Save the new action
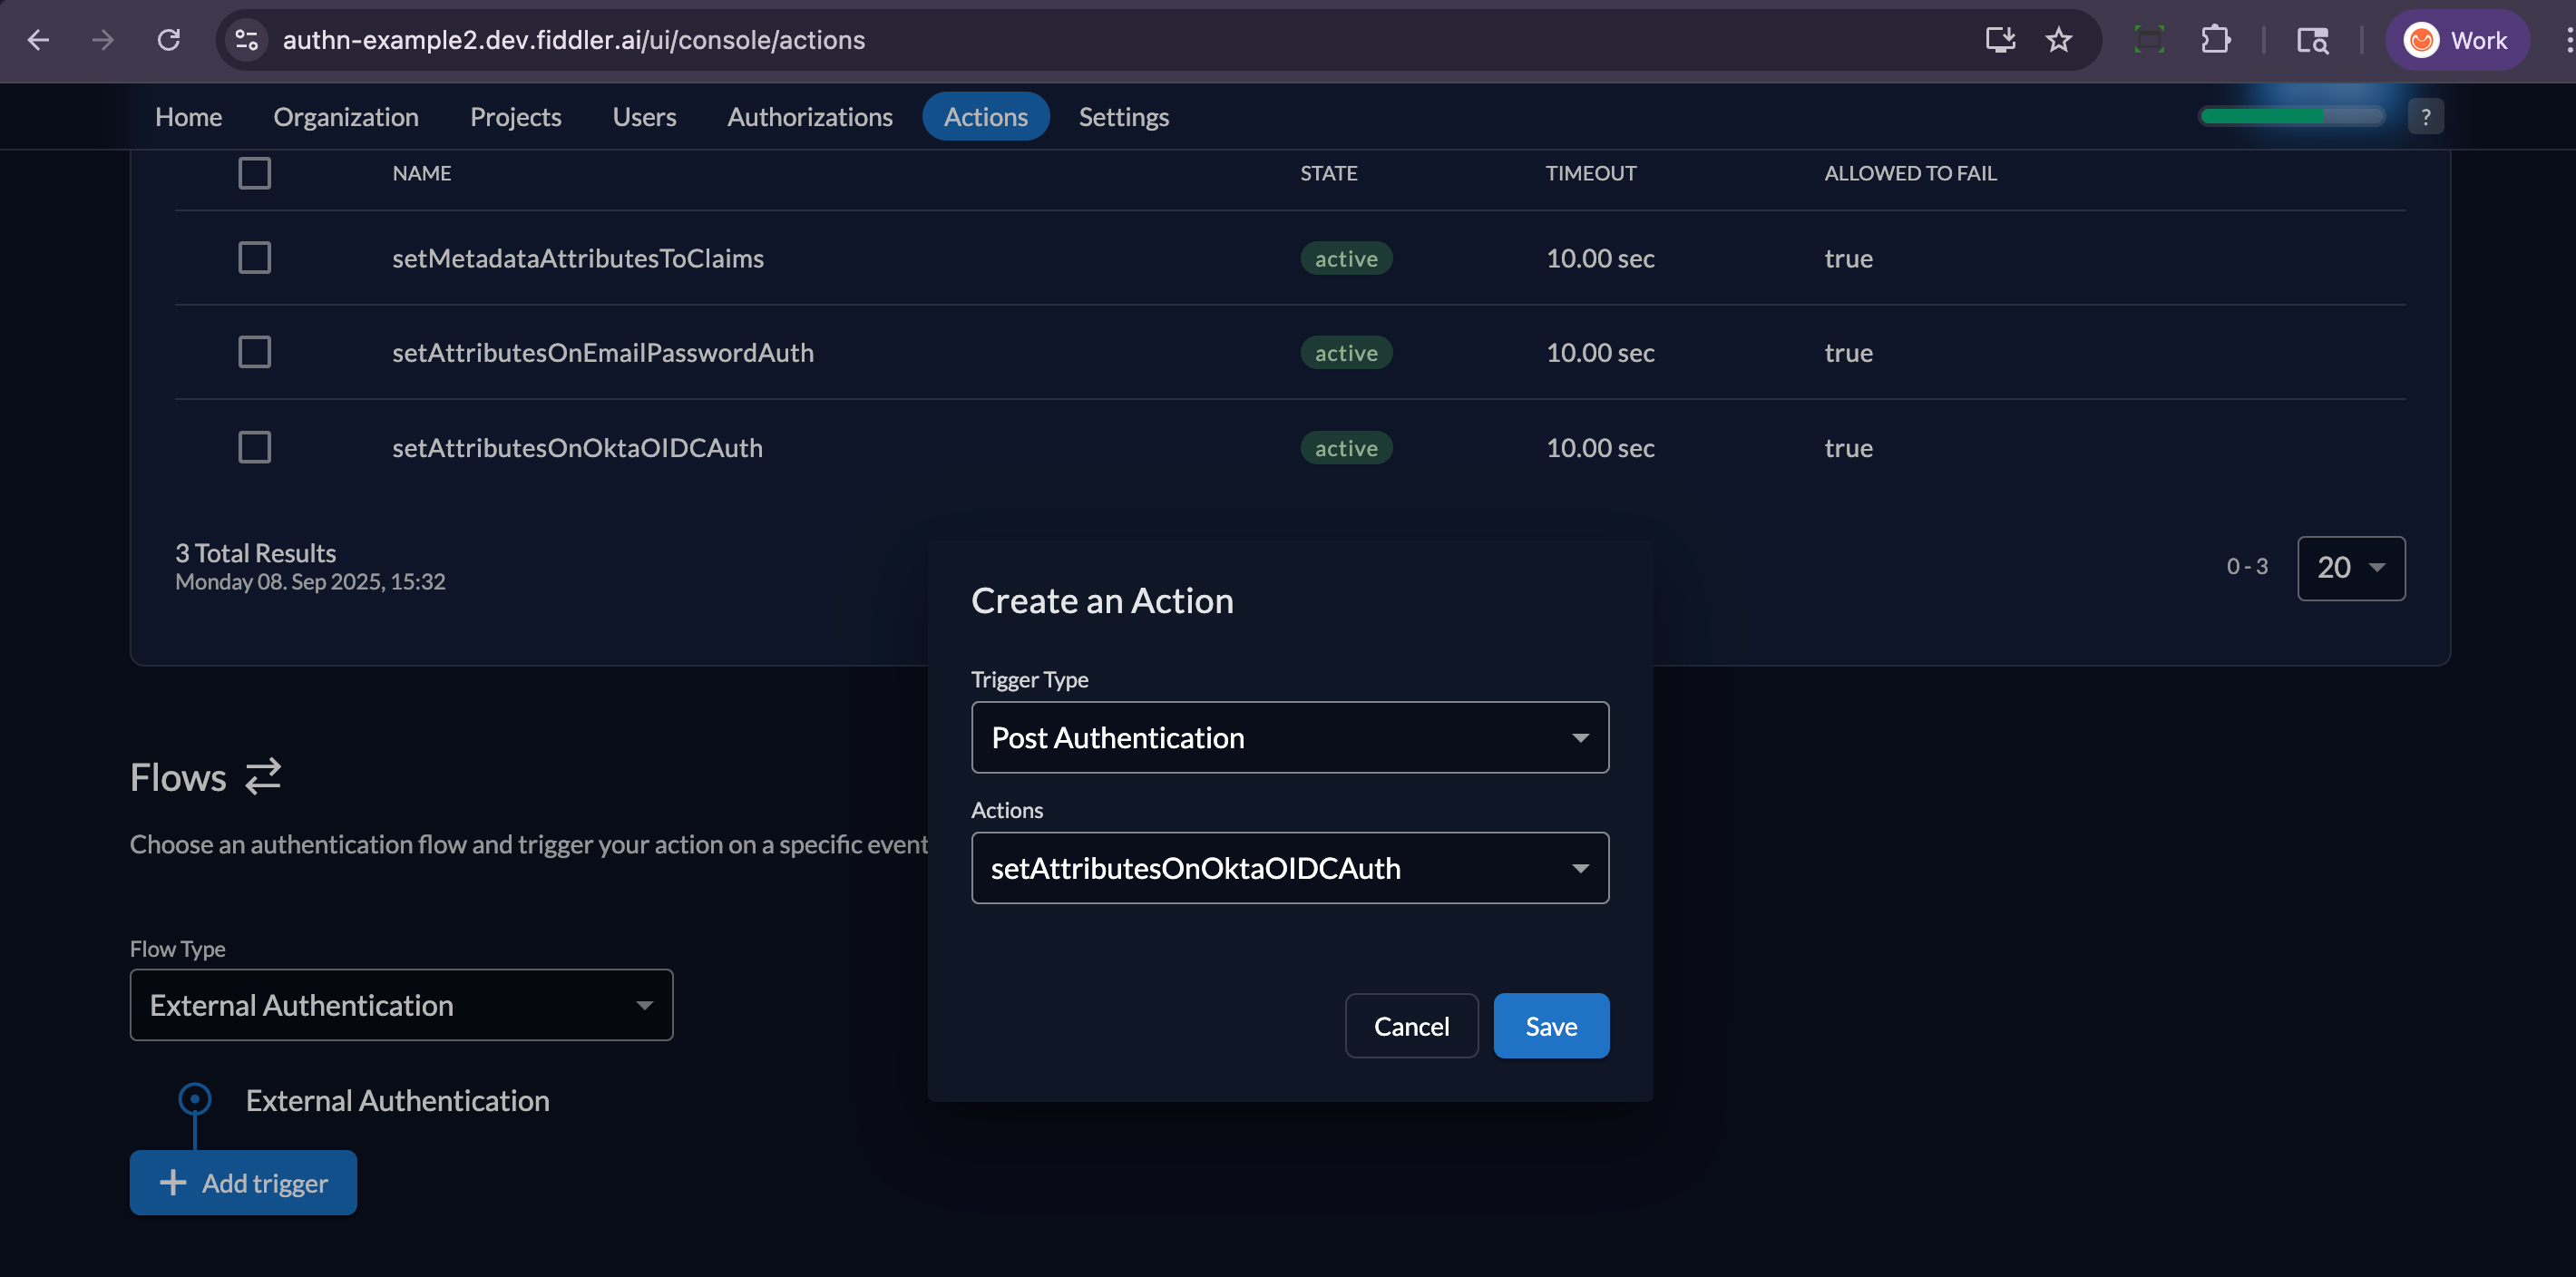 click(x=1551, y=1025)
